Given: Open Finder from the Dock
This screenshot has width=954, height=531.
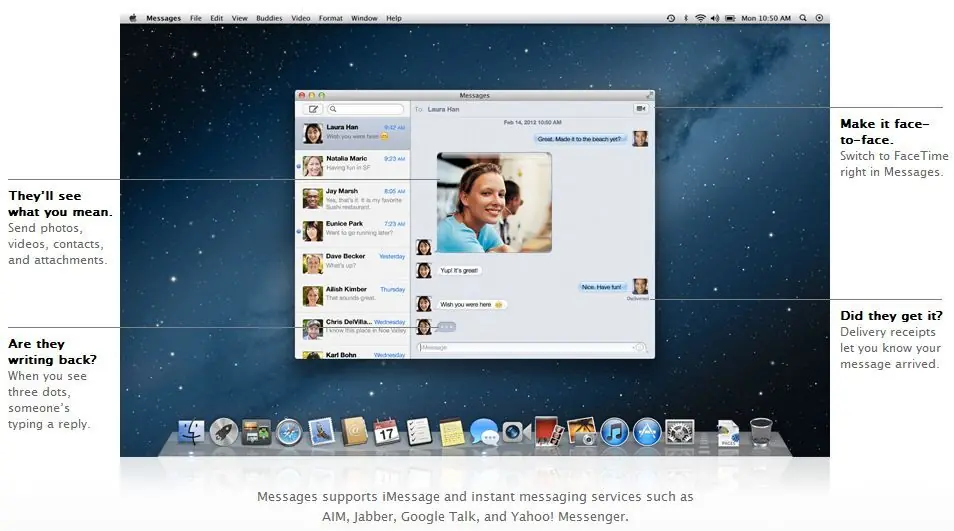Looking at the screenshot, I should point(192,432).
